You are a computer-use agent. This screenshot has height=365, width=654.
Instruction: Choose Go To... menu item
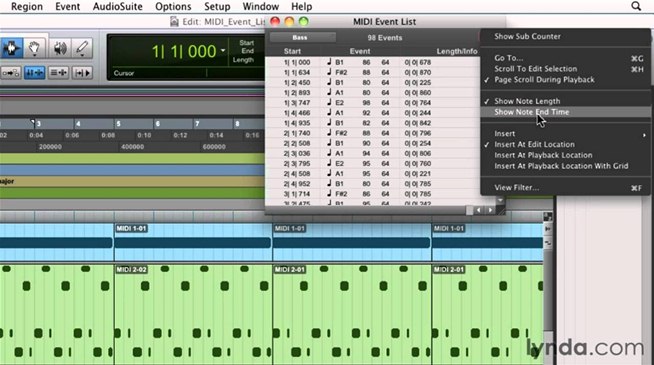(x=565, y=58)
